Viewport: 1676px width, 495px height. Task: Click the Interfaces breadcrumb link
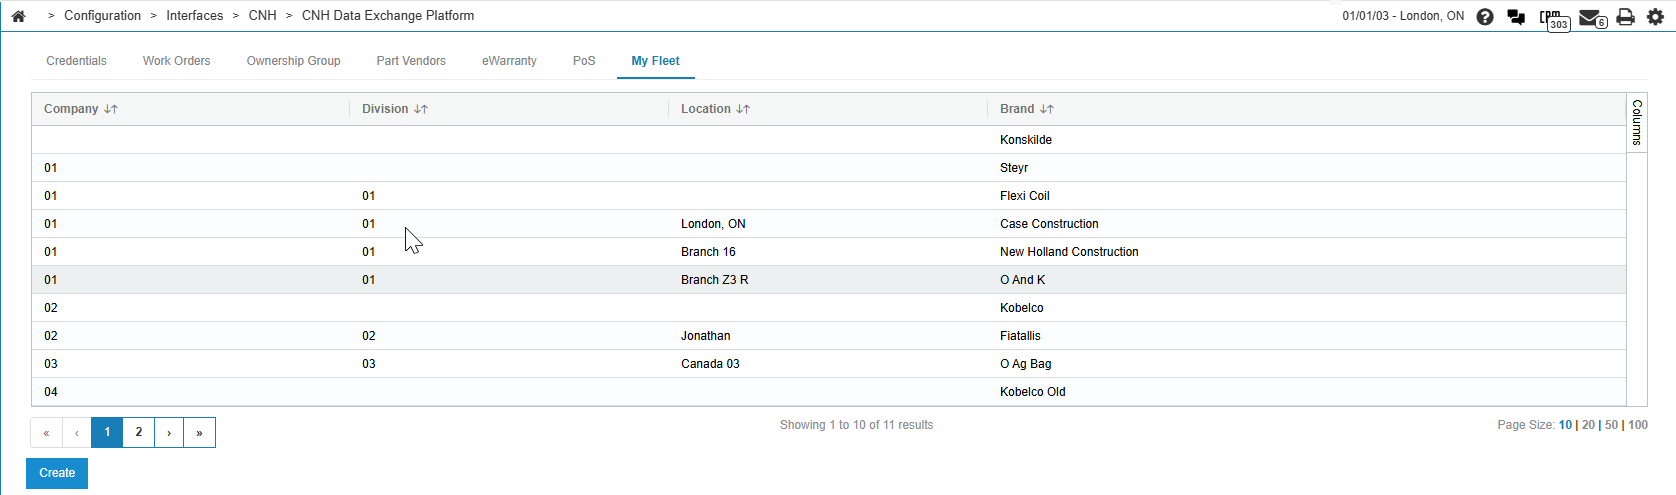(194, 16)
